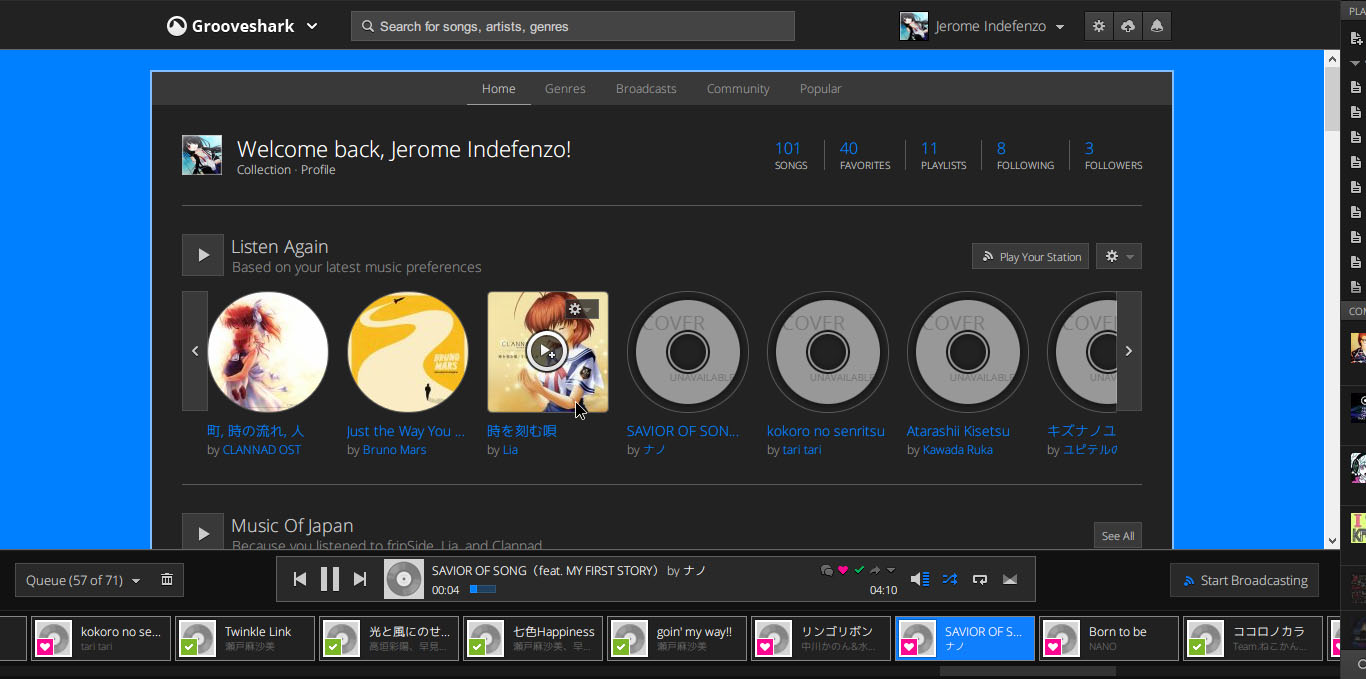Toggle favorite heart for current song
1366x679 pixels.
tap(843, 570)
